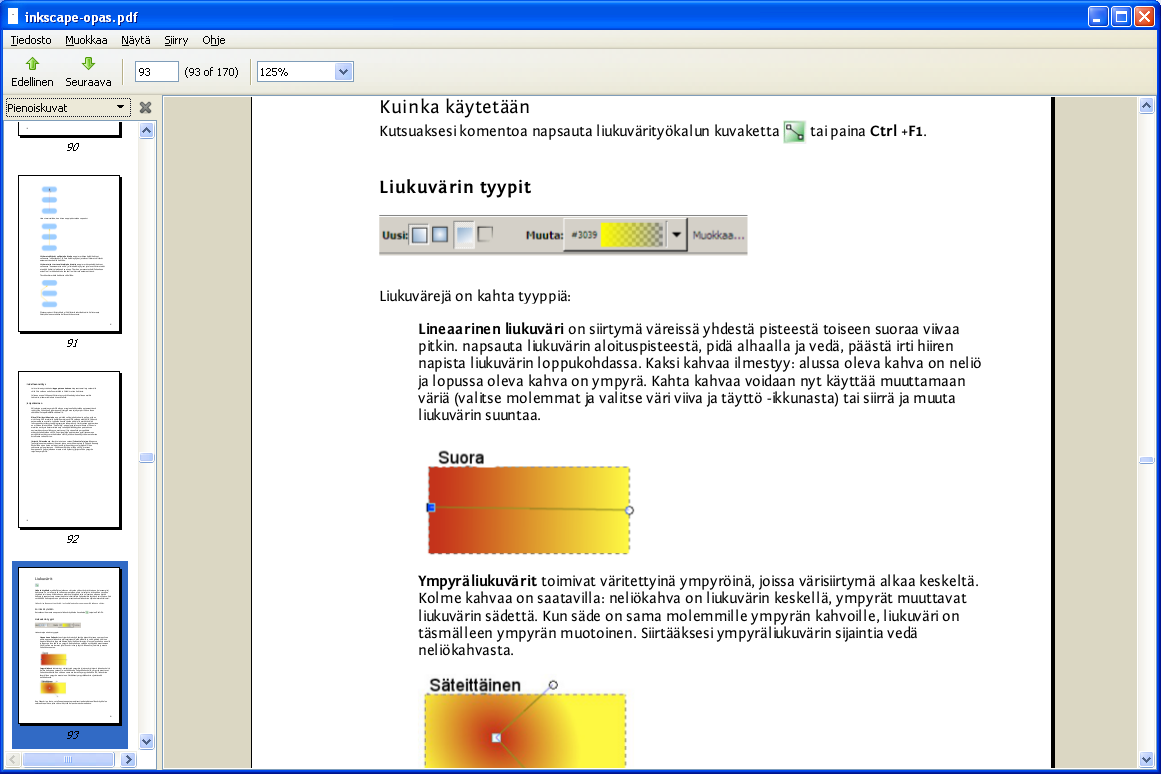The height and width of the screenshot is (774, 1161).
Task: Open the Pienoiskuvat sidebar dropdown
Action: [x=67, y=107]
